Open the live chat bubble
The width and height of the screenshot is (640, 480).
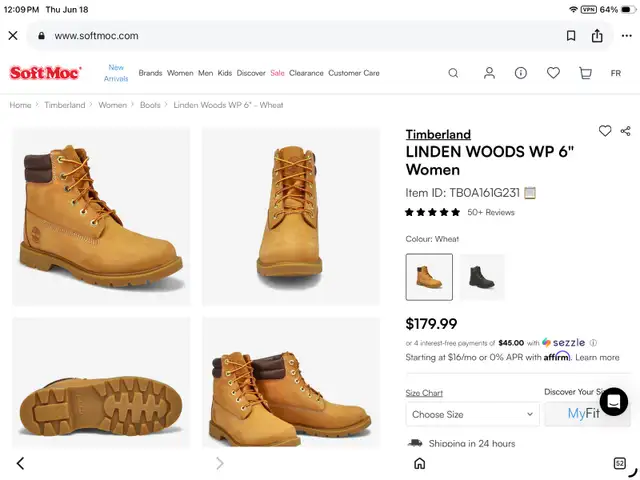(613, 402)
